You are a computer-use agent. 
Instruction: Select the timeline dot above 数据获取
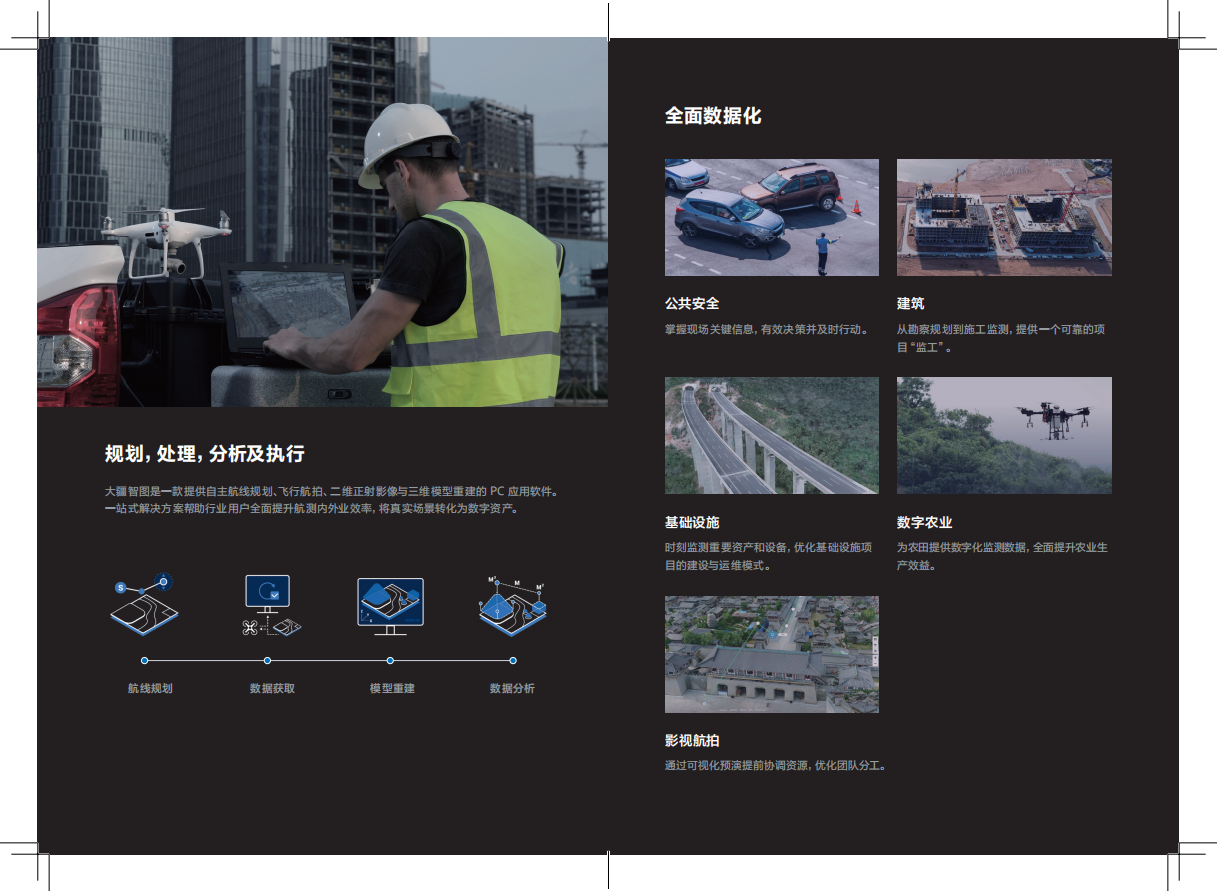click(x=267, y=661)
